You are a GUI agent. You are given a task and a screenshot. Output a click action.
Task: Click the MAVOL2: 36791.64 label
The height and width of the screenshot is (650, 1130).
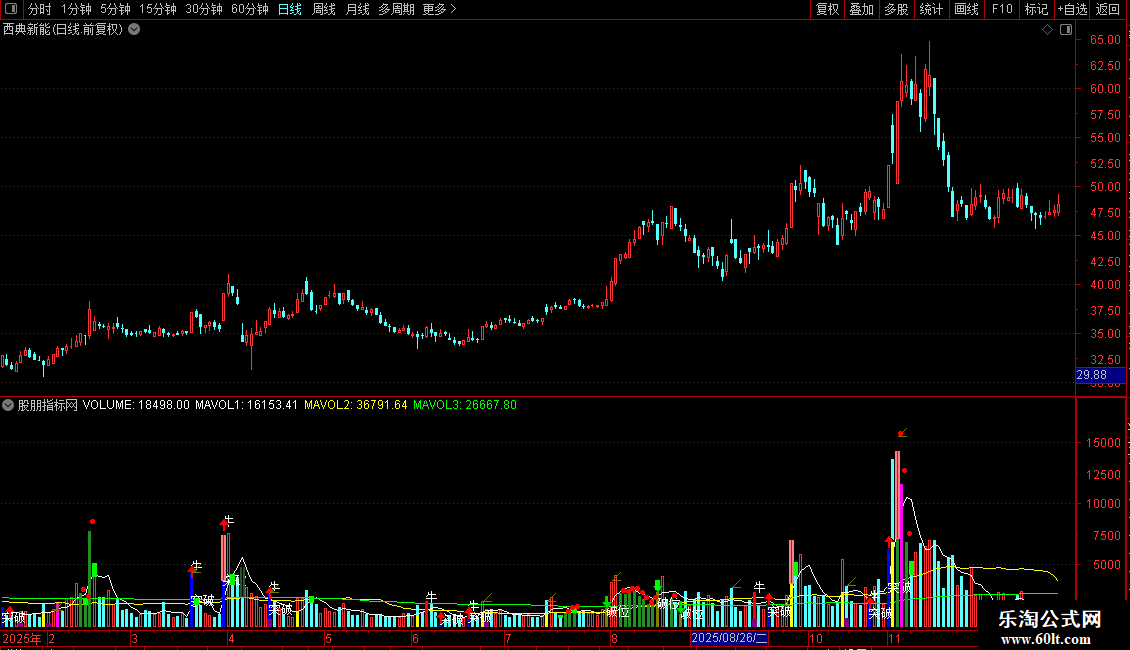pyautogui.click(x=356, y=405)
